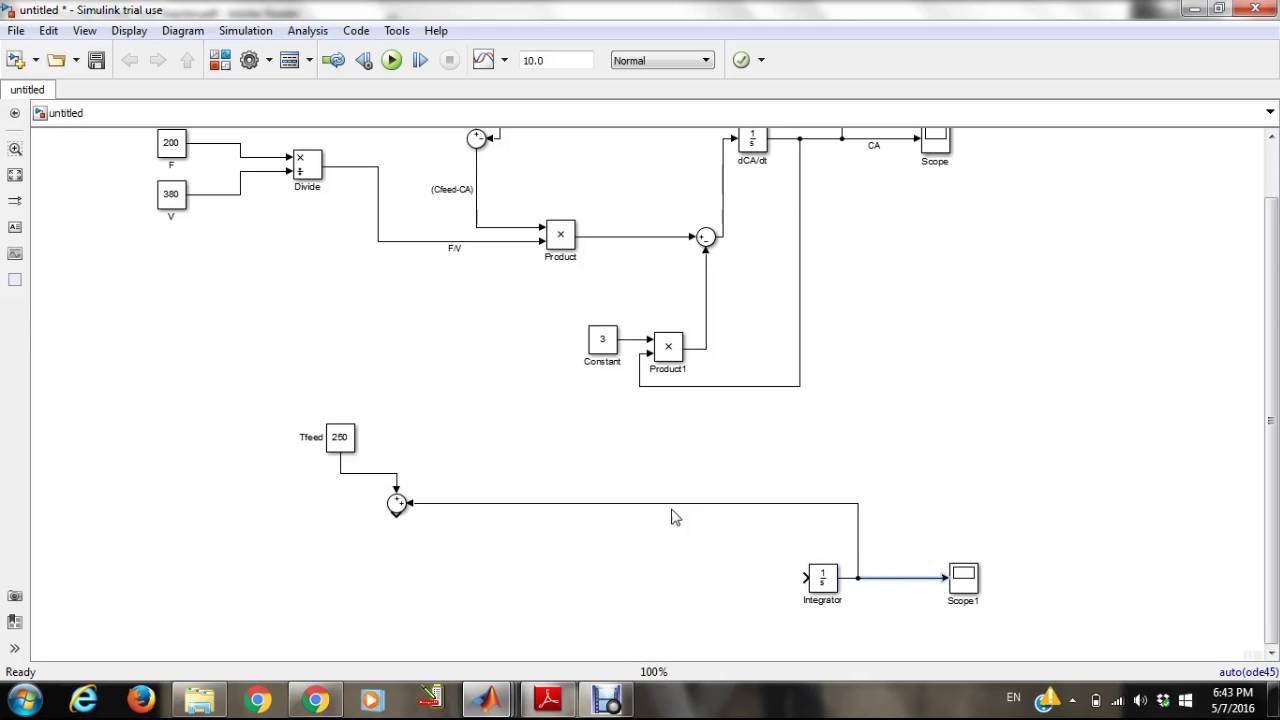1280x720 pixels.
Task: Select the Tfeed constant block 250
Action: click(x=340, y=438)
